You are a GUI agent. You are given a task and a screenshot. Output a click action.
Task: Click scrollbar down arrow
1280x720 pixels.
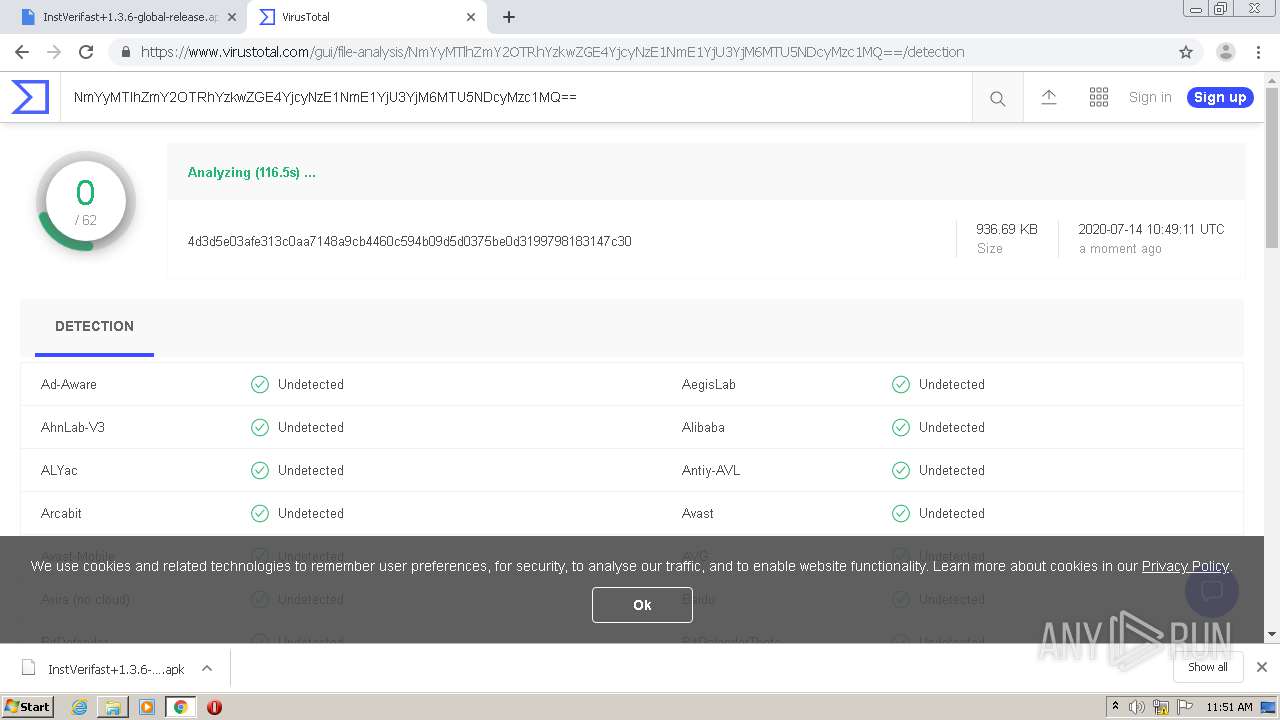pyautogui.click(x=1272, y=634)
